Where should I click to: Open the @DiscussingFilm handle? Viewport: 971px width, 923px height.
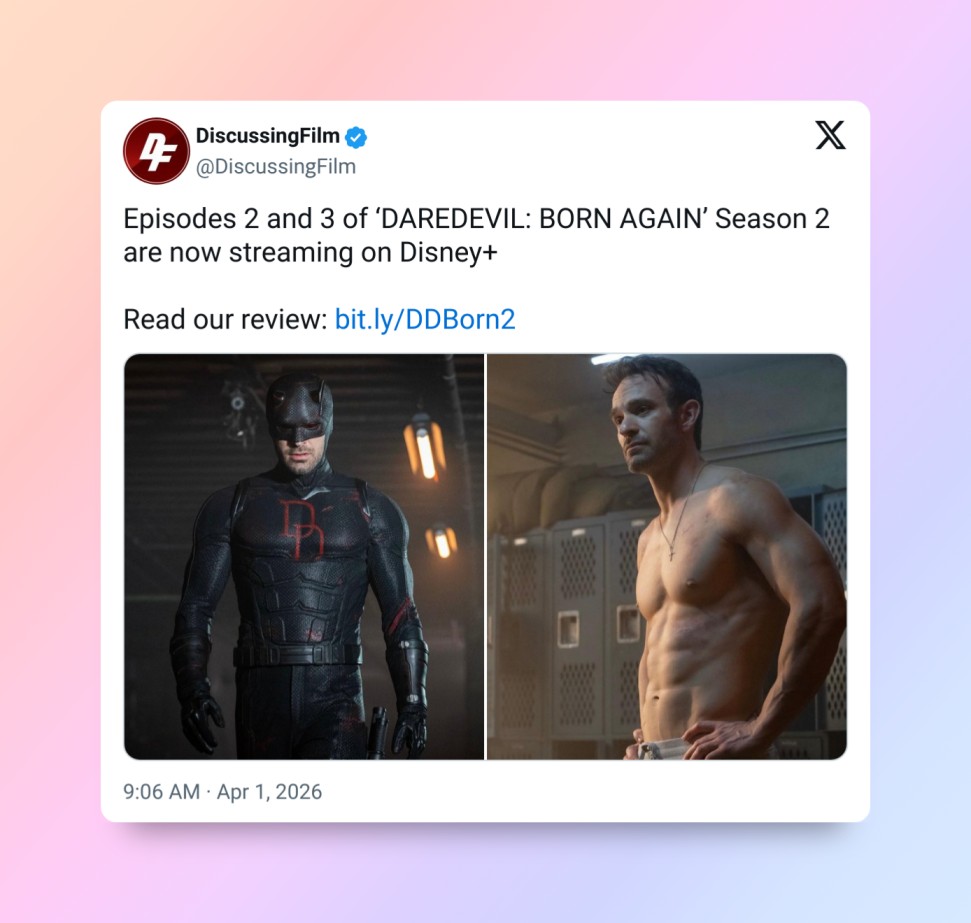pos(276,167)
